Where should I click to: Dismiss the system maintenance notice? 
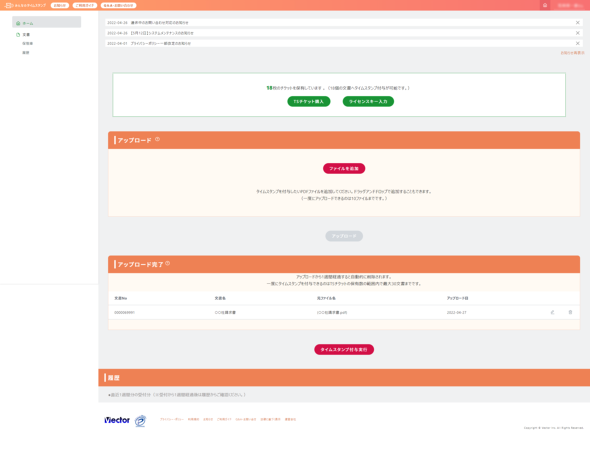[578, 33]
